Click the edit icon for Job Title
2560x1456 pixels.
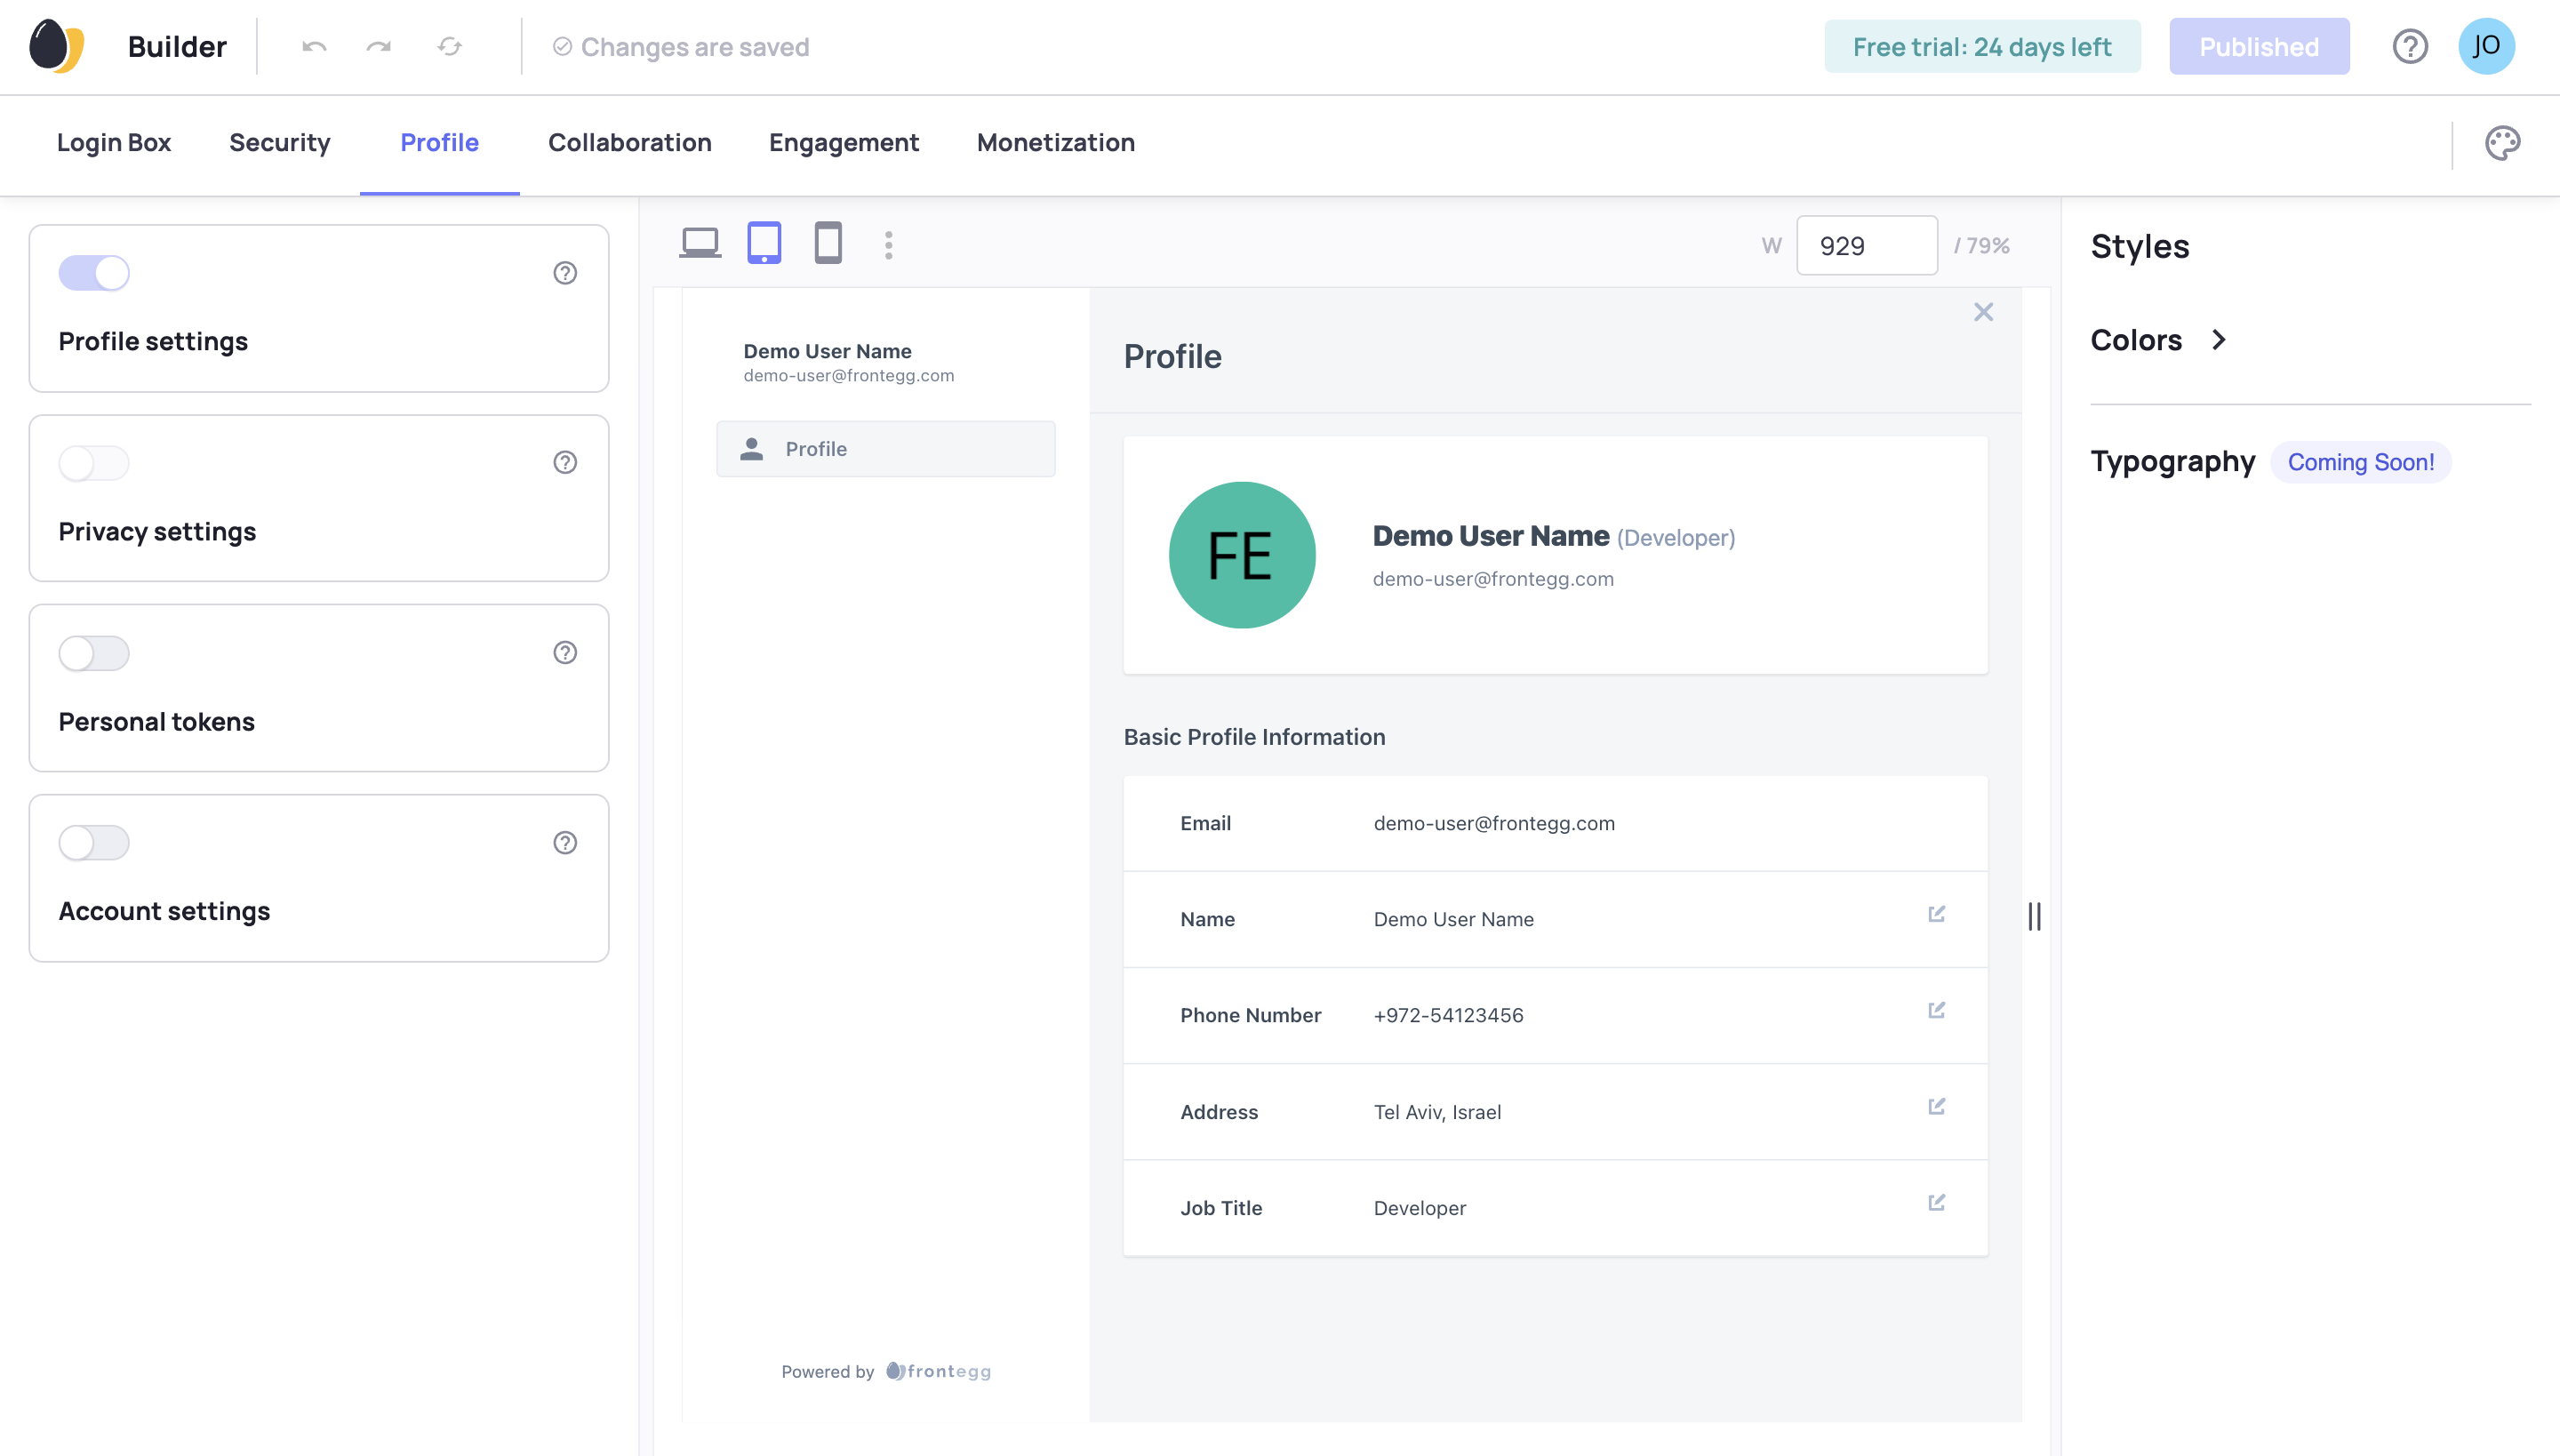tap(1936, 1202)
